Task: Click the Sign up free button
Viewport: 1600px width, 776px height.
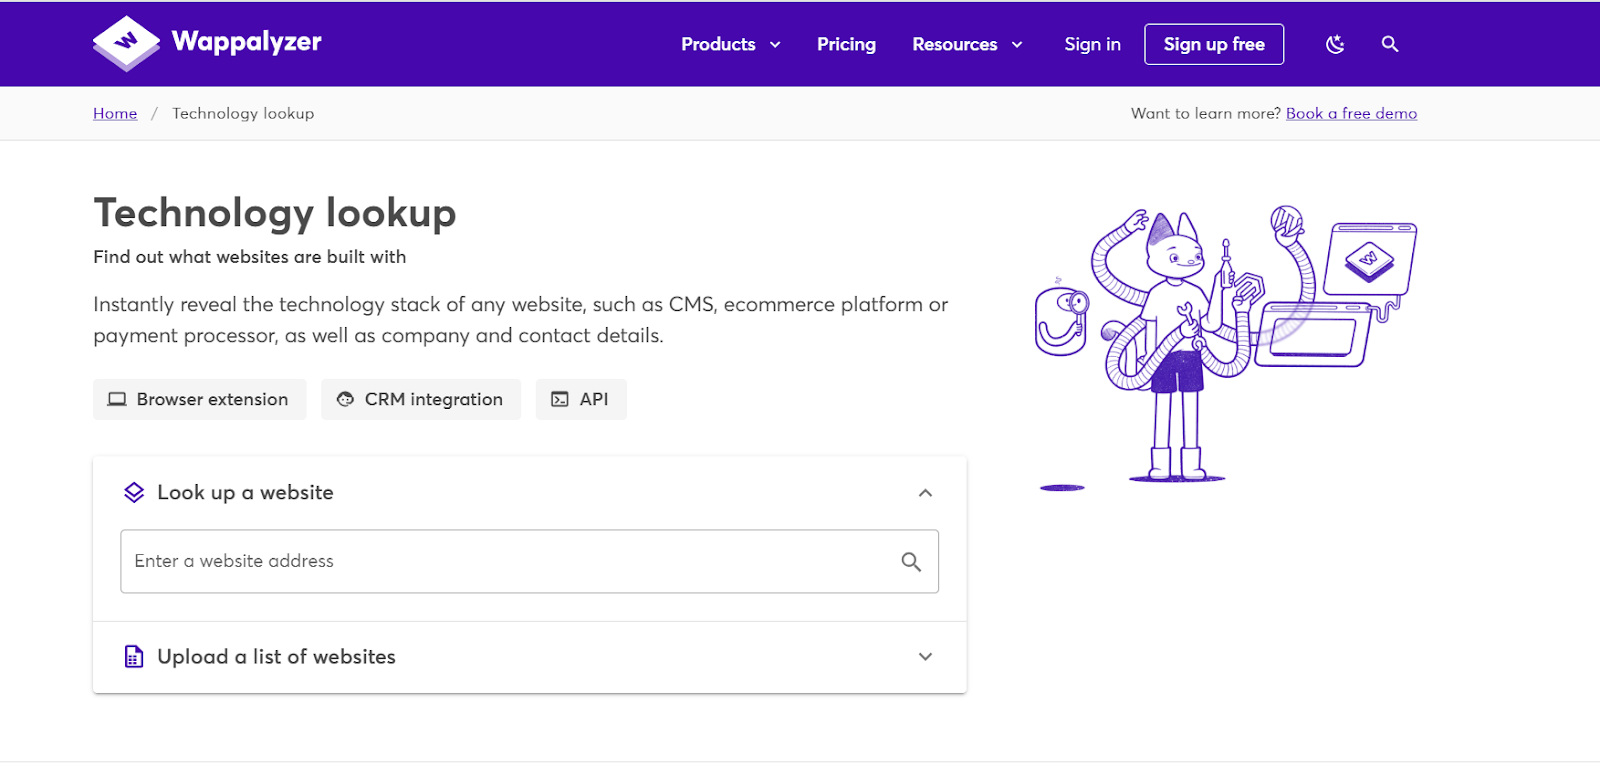Action: coord(1214,44)
